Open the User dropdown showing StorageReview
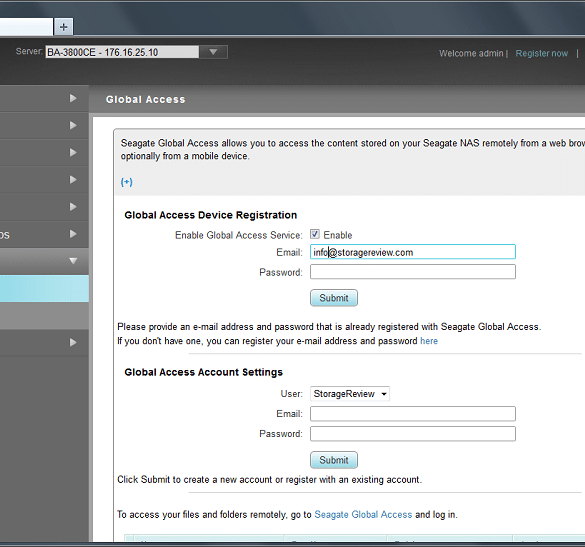The width and height of the screenshot is (585, 547). point(350,394)
